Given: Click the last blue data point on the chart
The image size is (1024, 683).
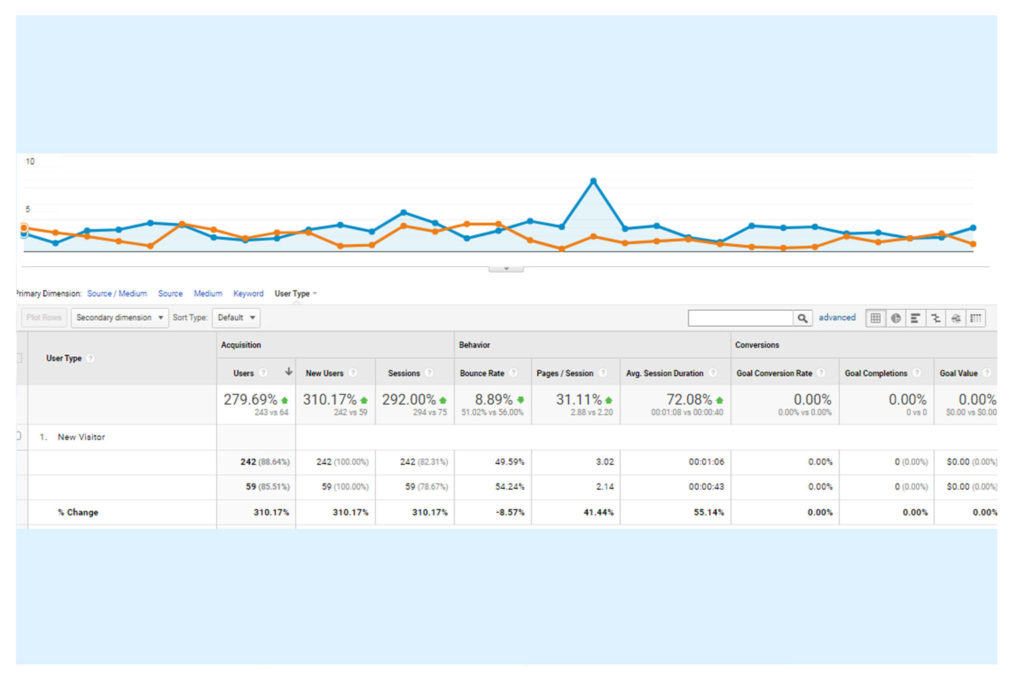Looking at the screenshot, I should coord(973,228).
